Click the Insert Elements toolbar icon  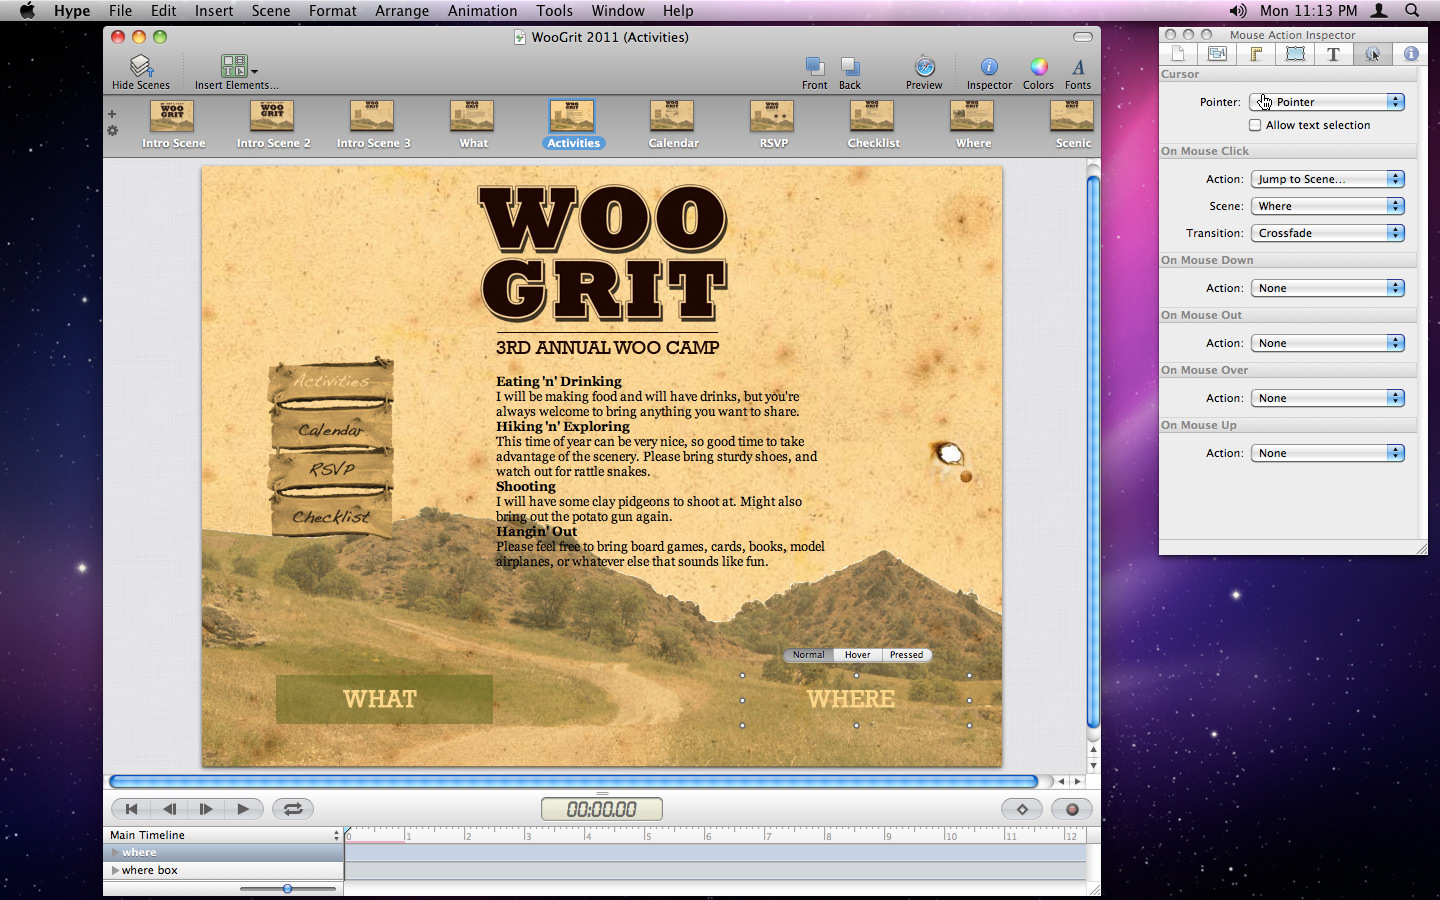click(x=235, y=67)
